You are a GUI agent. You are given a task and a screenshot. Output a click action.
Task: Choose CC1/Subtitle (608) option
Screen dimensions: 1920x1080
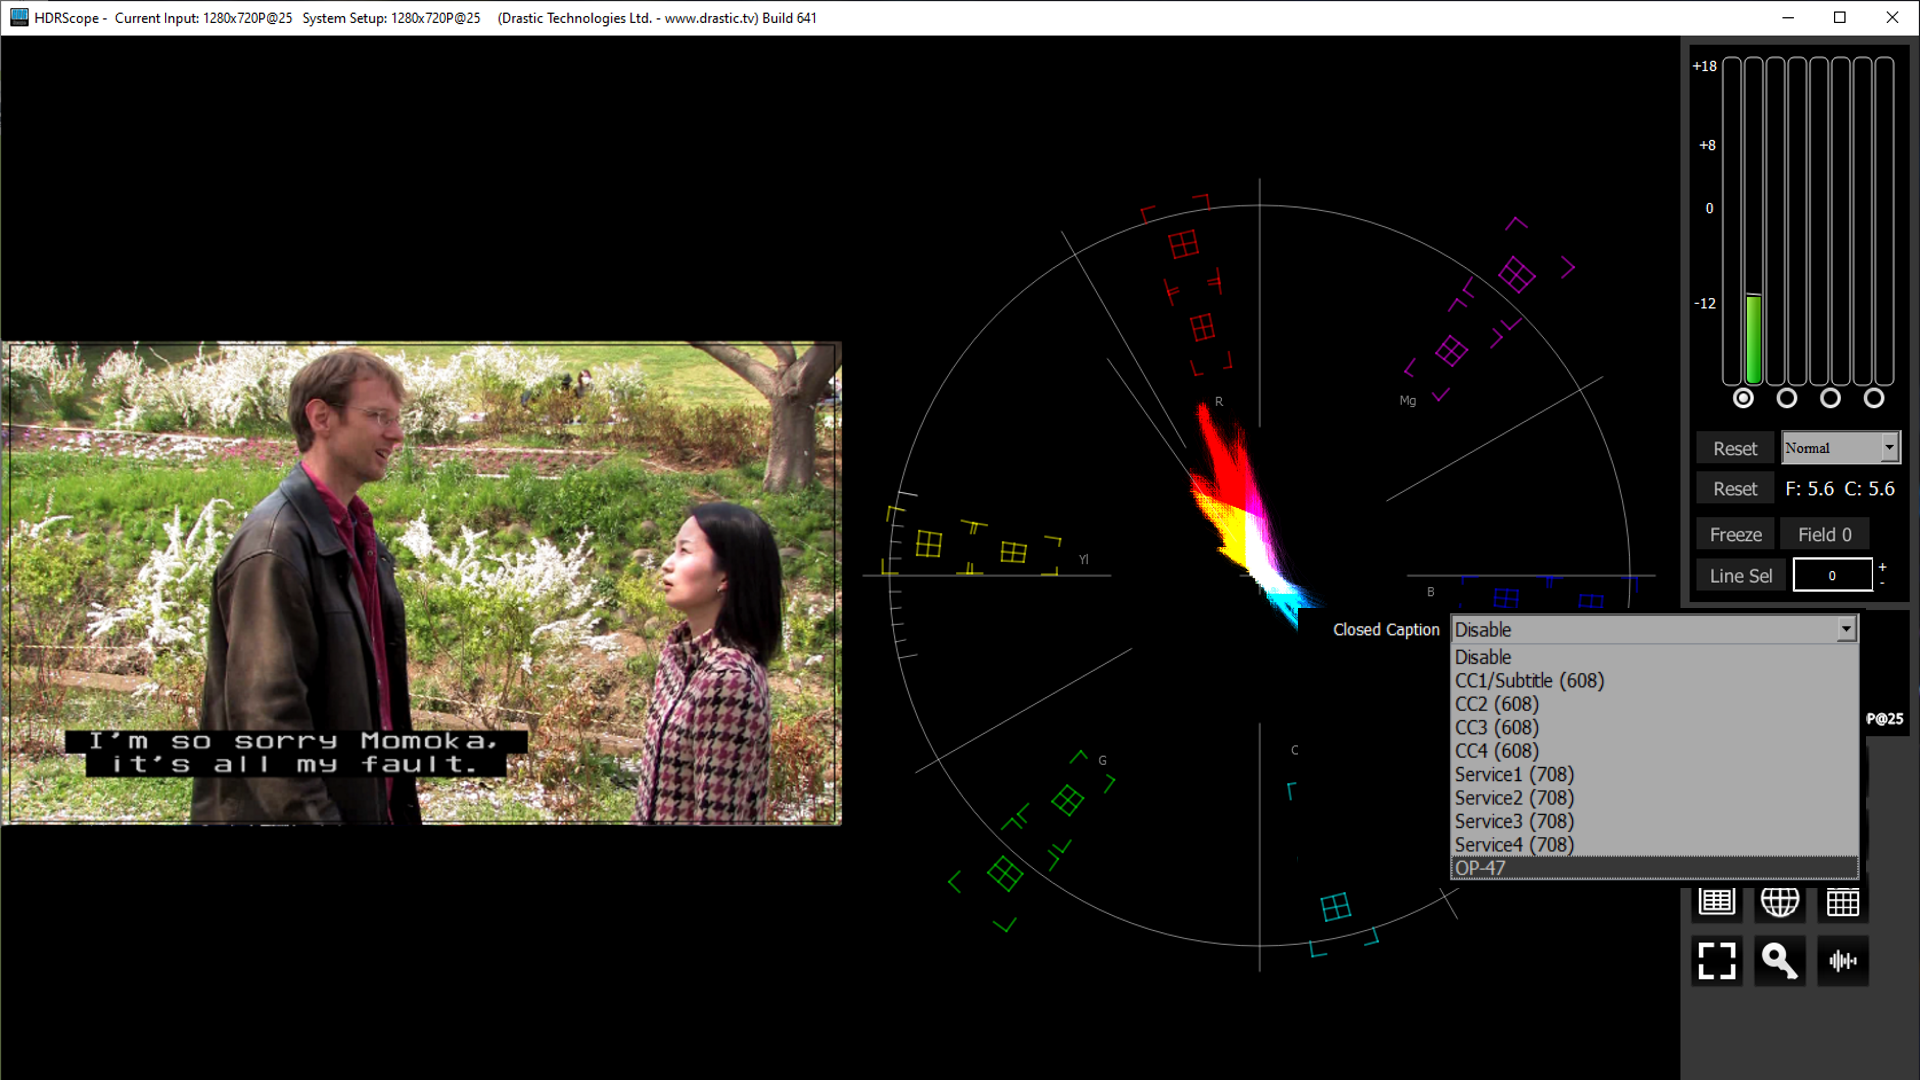pyautogui.click(x=1654, y=681)
